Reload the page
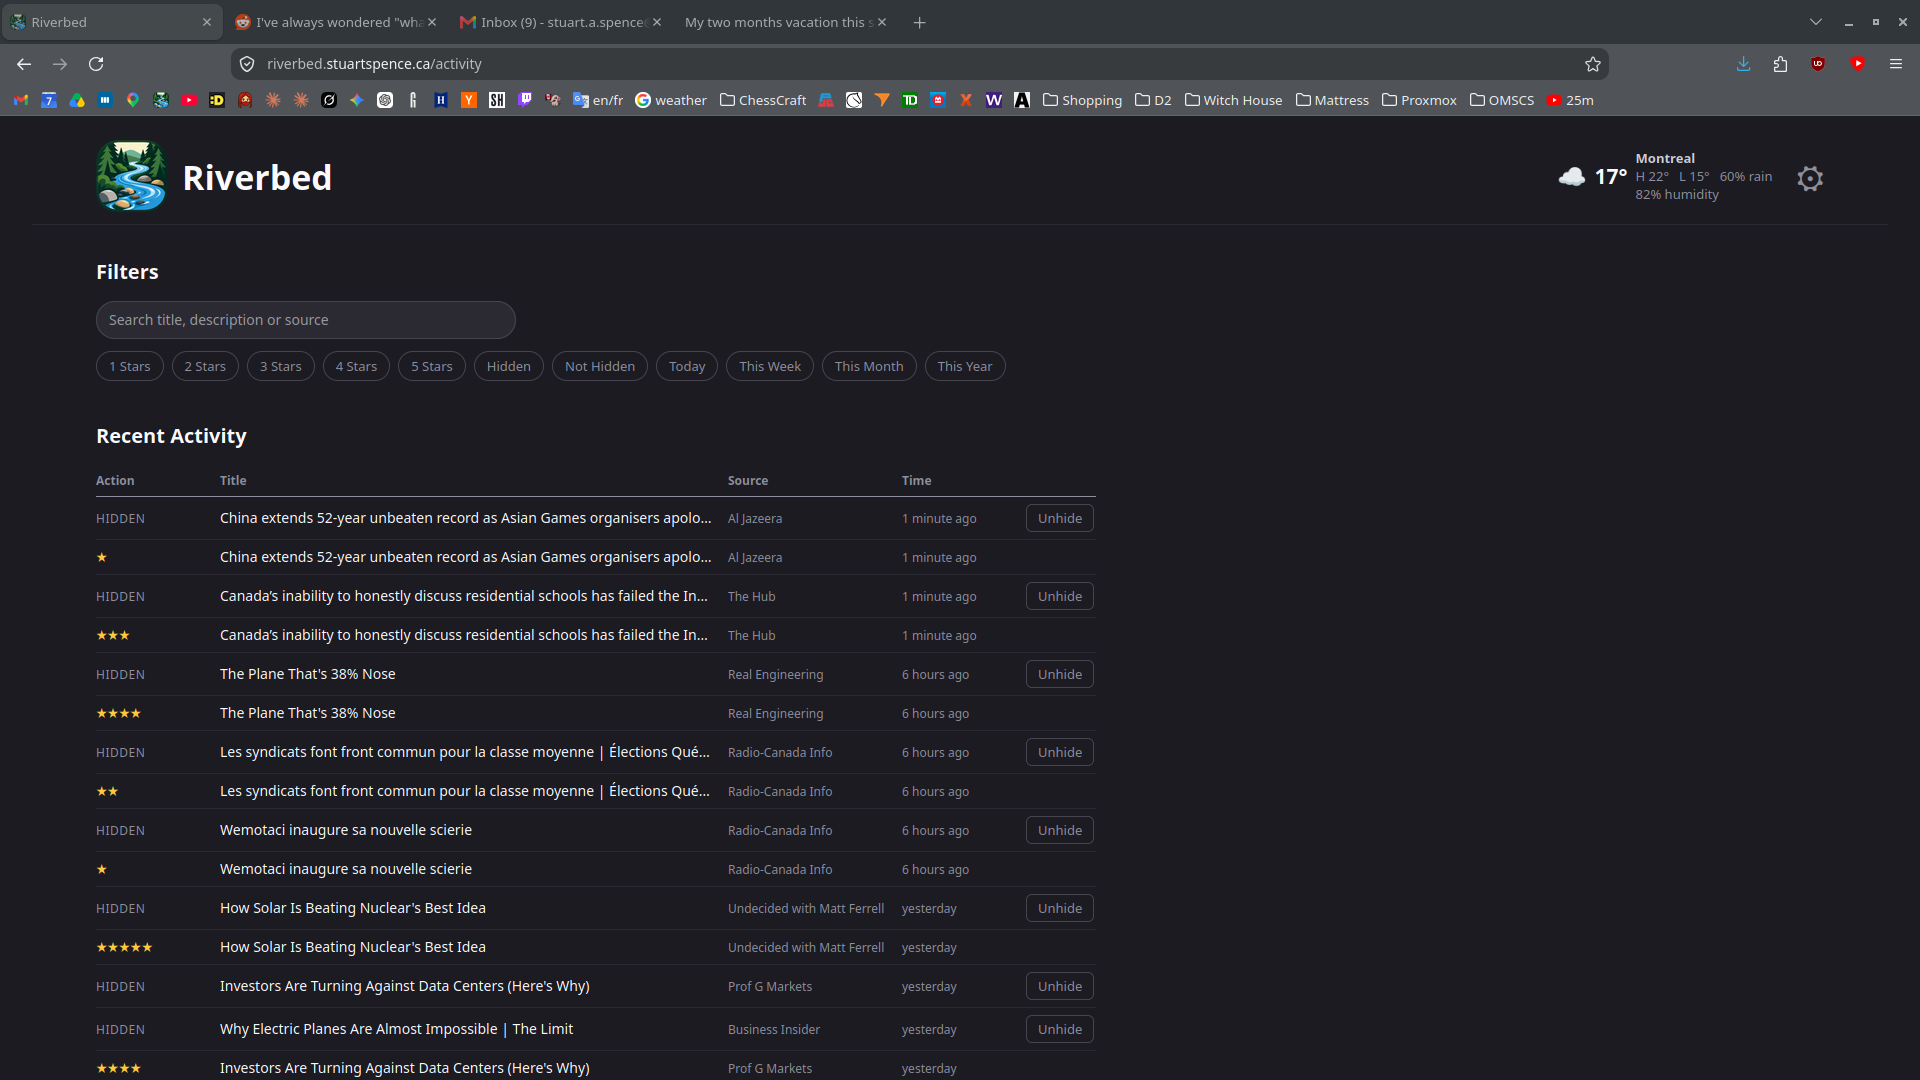 [x=96, y=64]
